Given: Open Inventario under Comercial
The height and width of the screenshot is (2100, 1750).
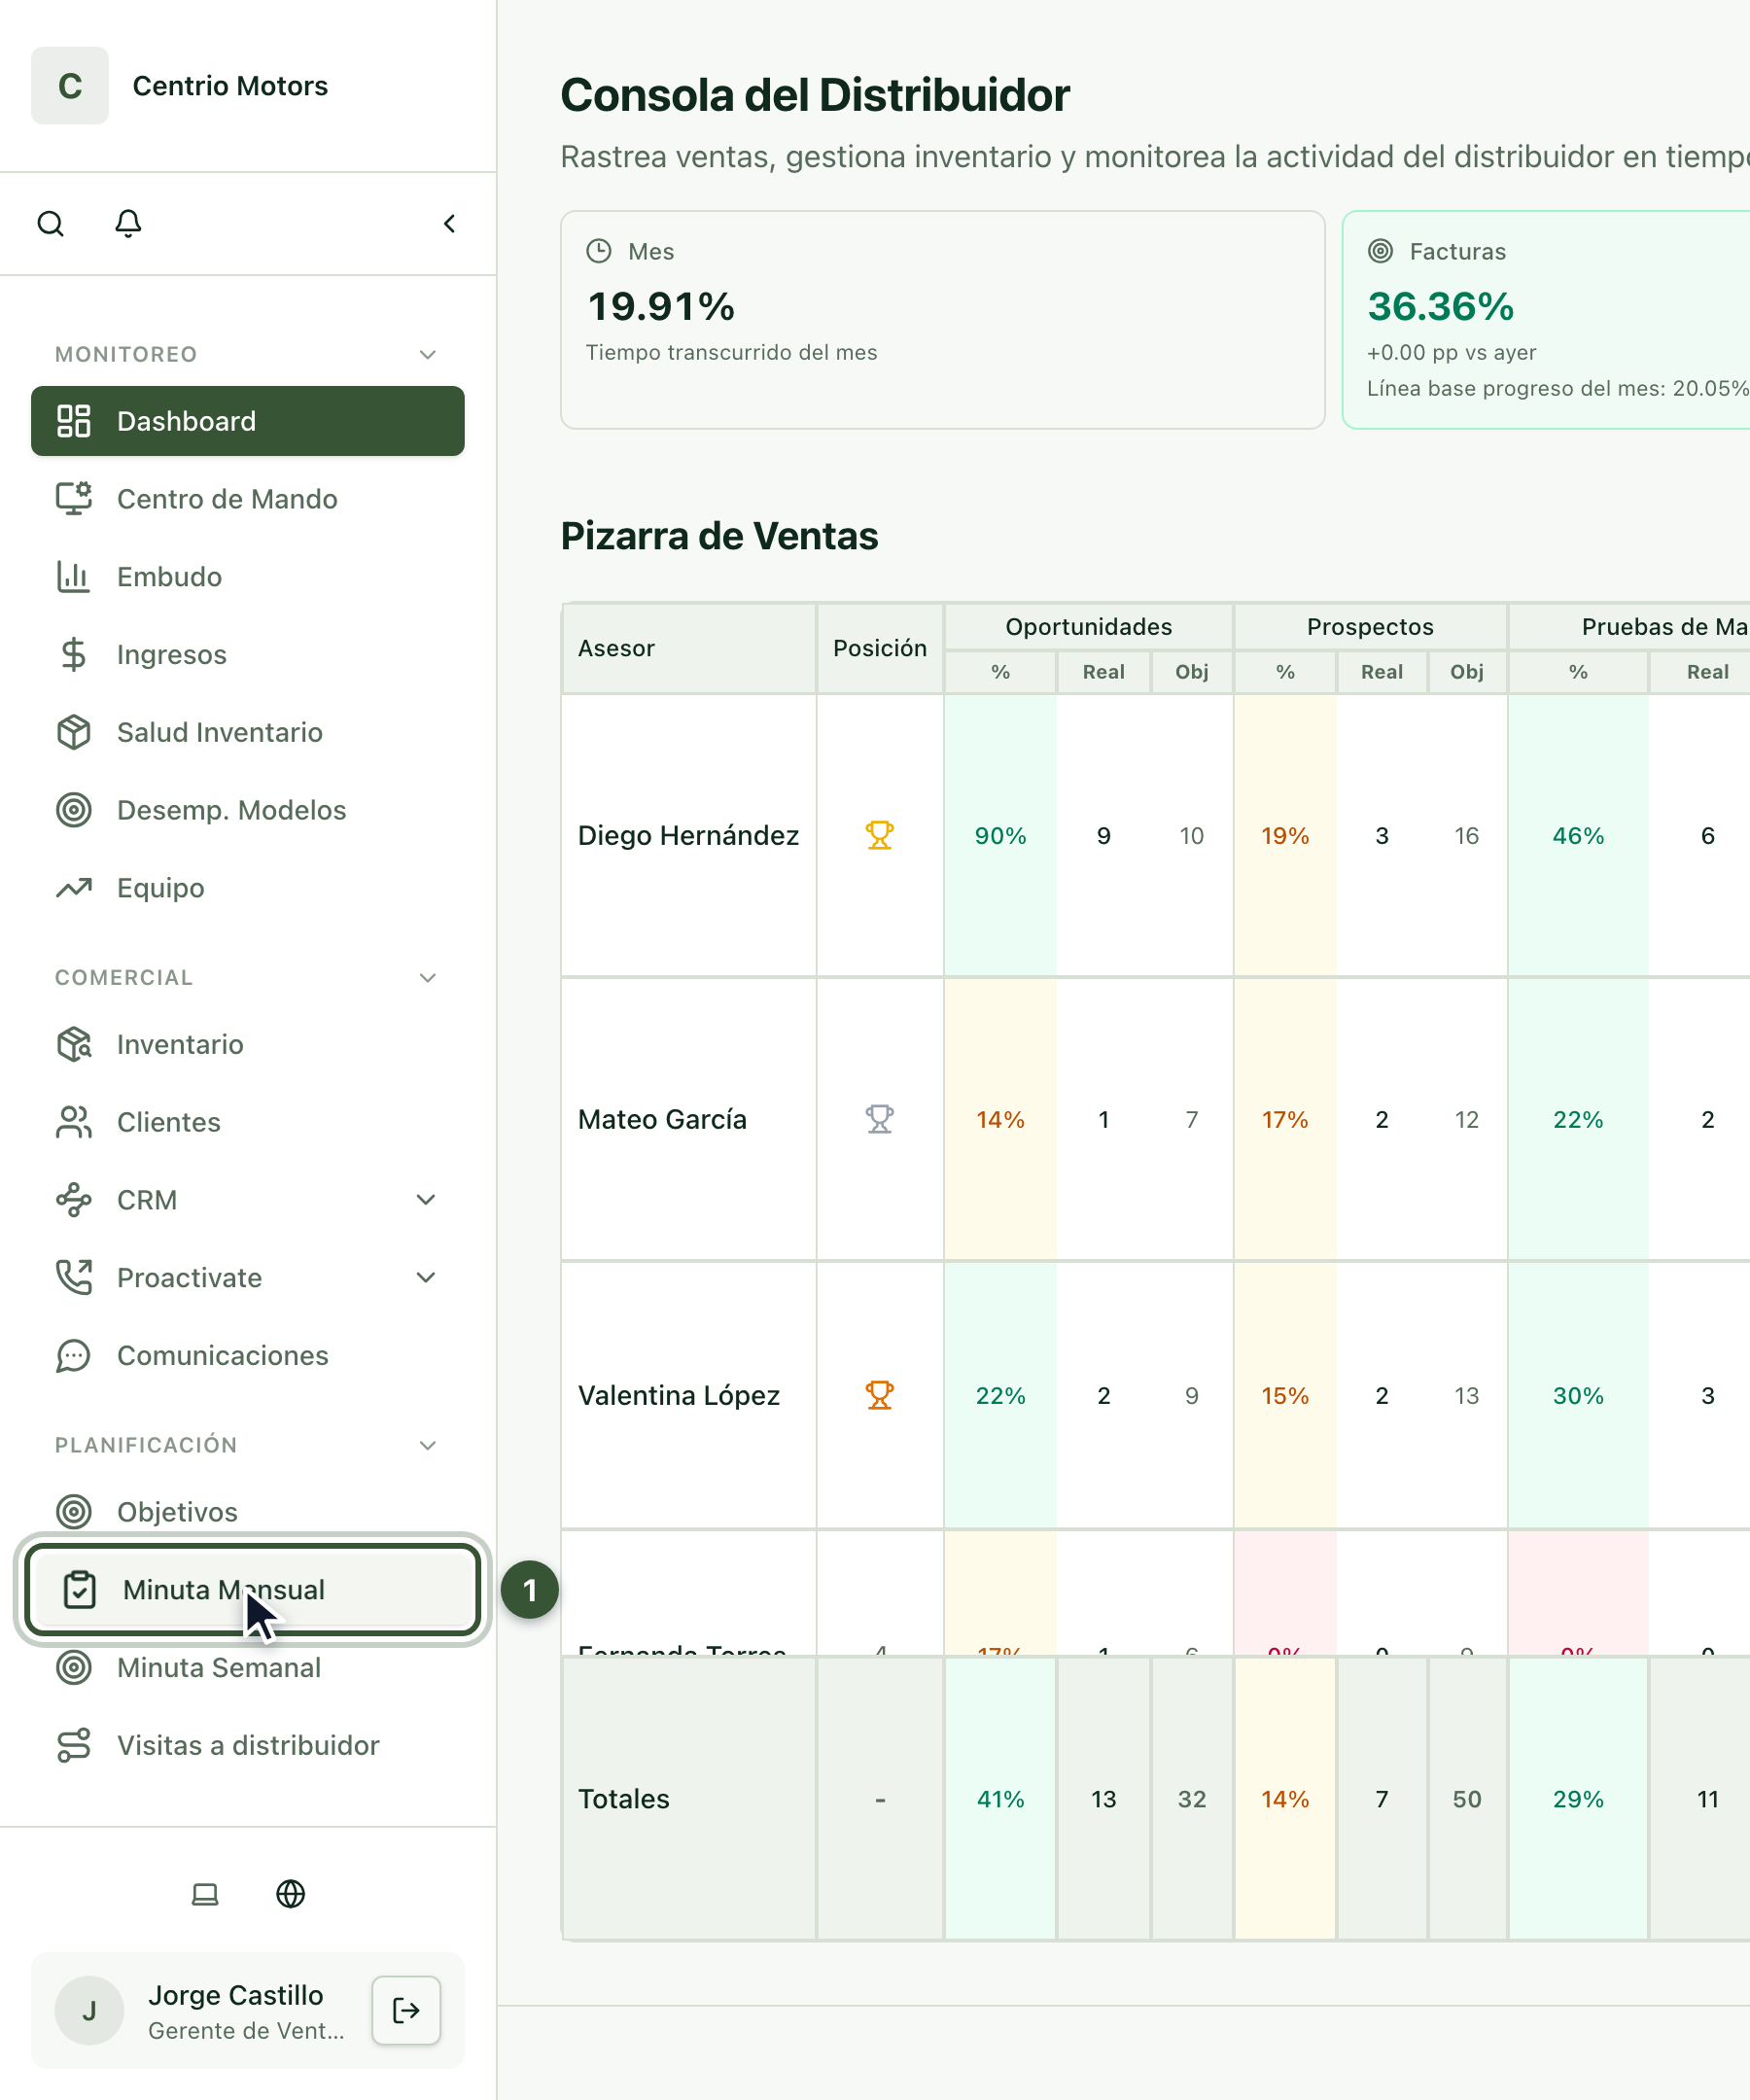Looking at the screenshot, I should coord(248,1044).
